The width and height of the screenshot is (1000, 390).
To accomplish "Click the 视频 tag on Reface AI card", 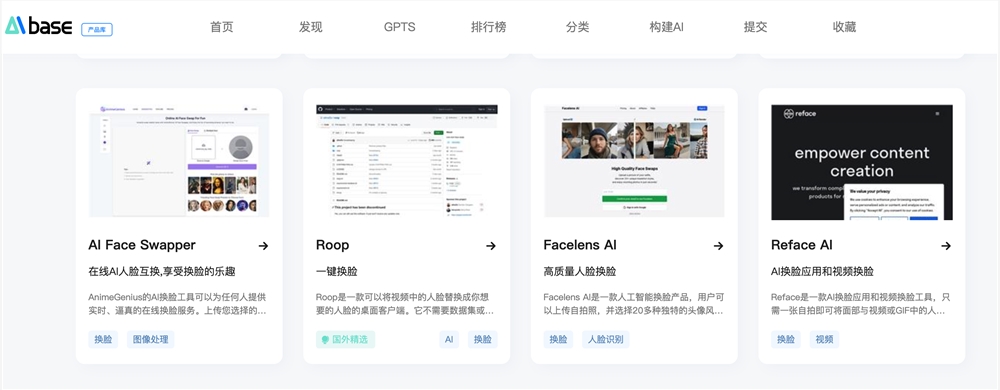I will 825,340.
